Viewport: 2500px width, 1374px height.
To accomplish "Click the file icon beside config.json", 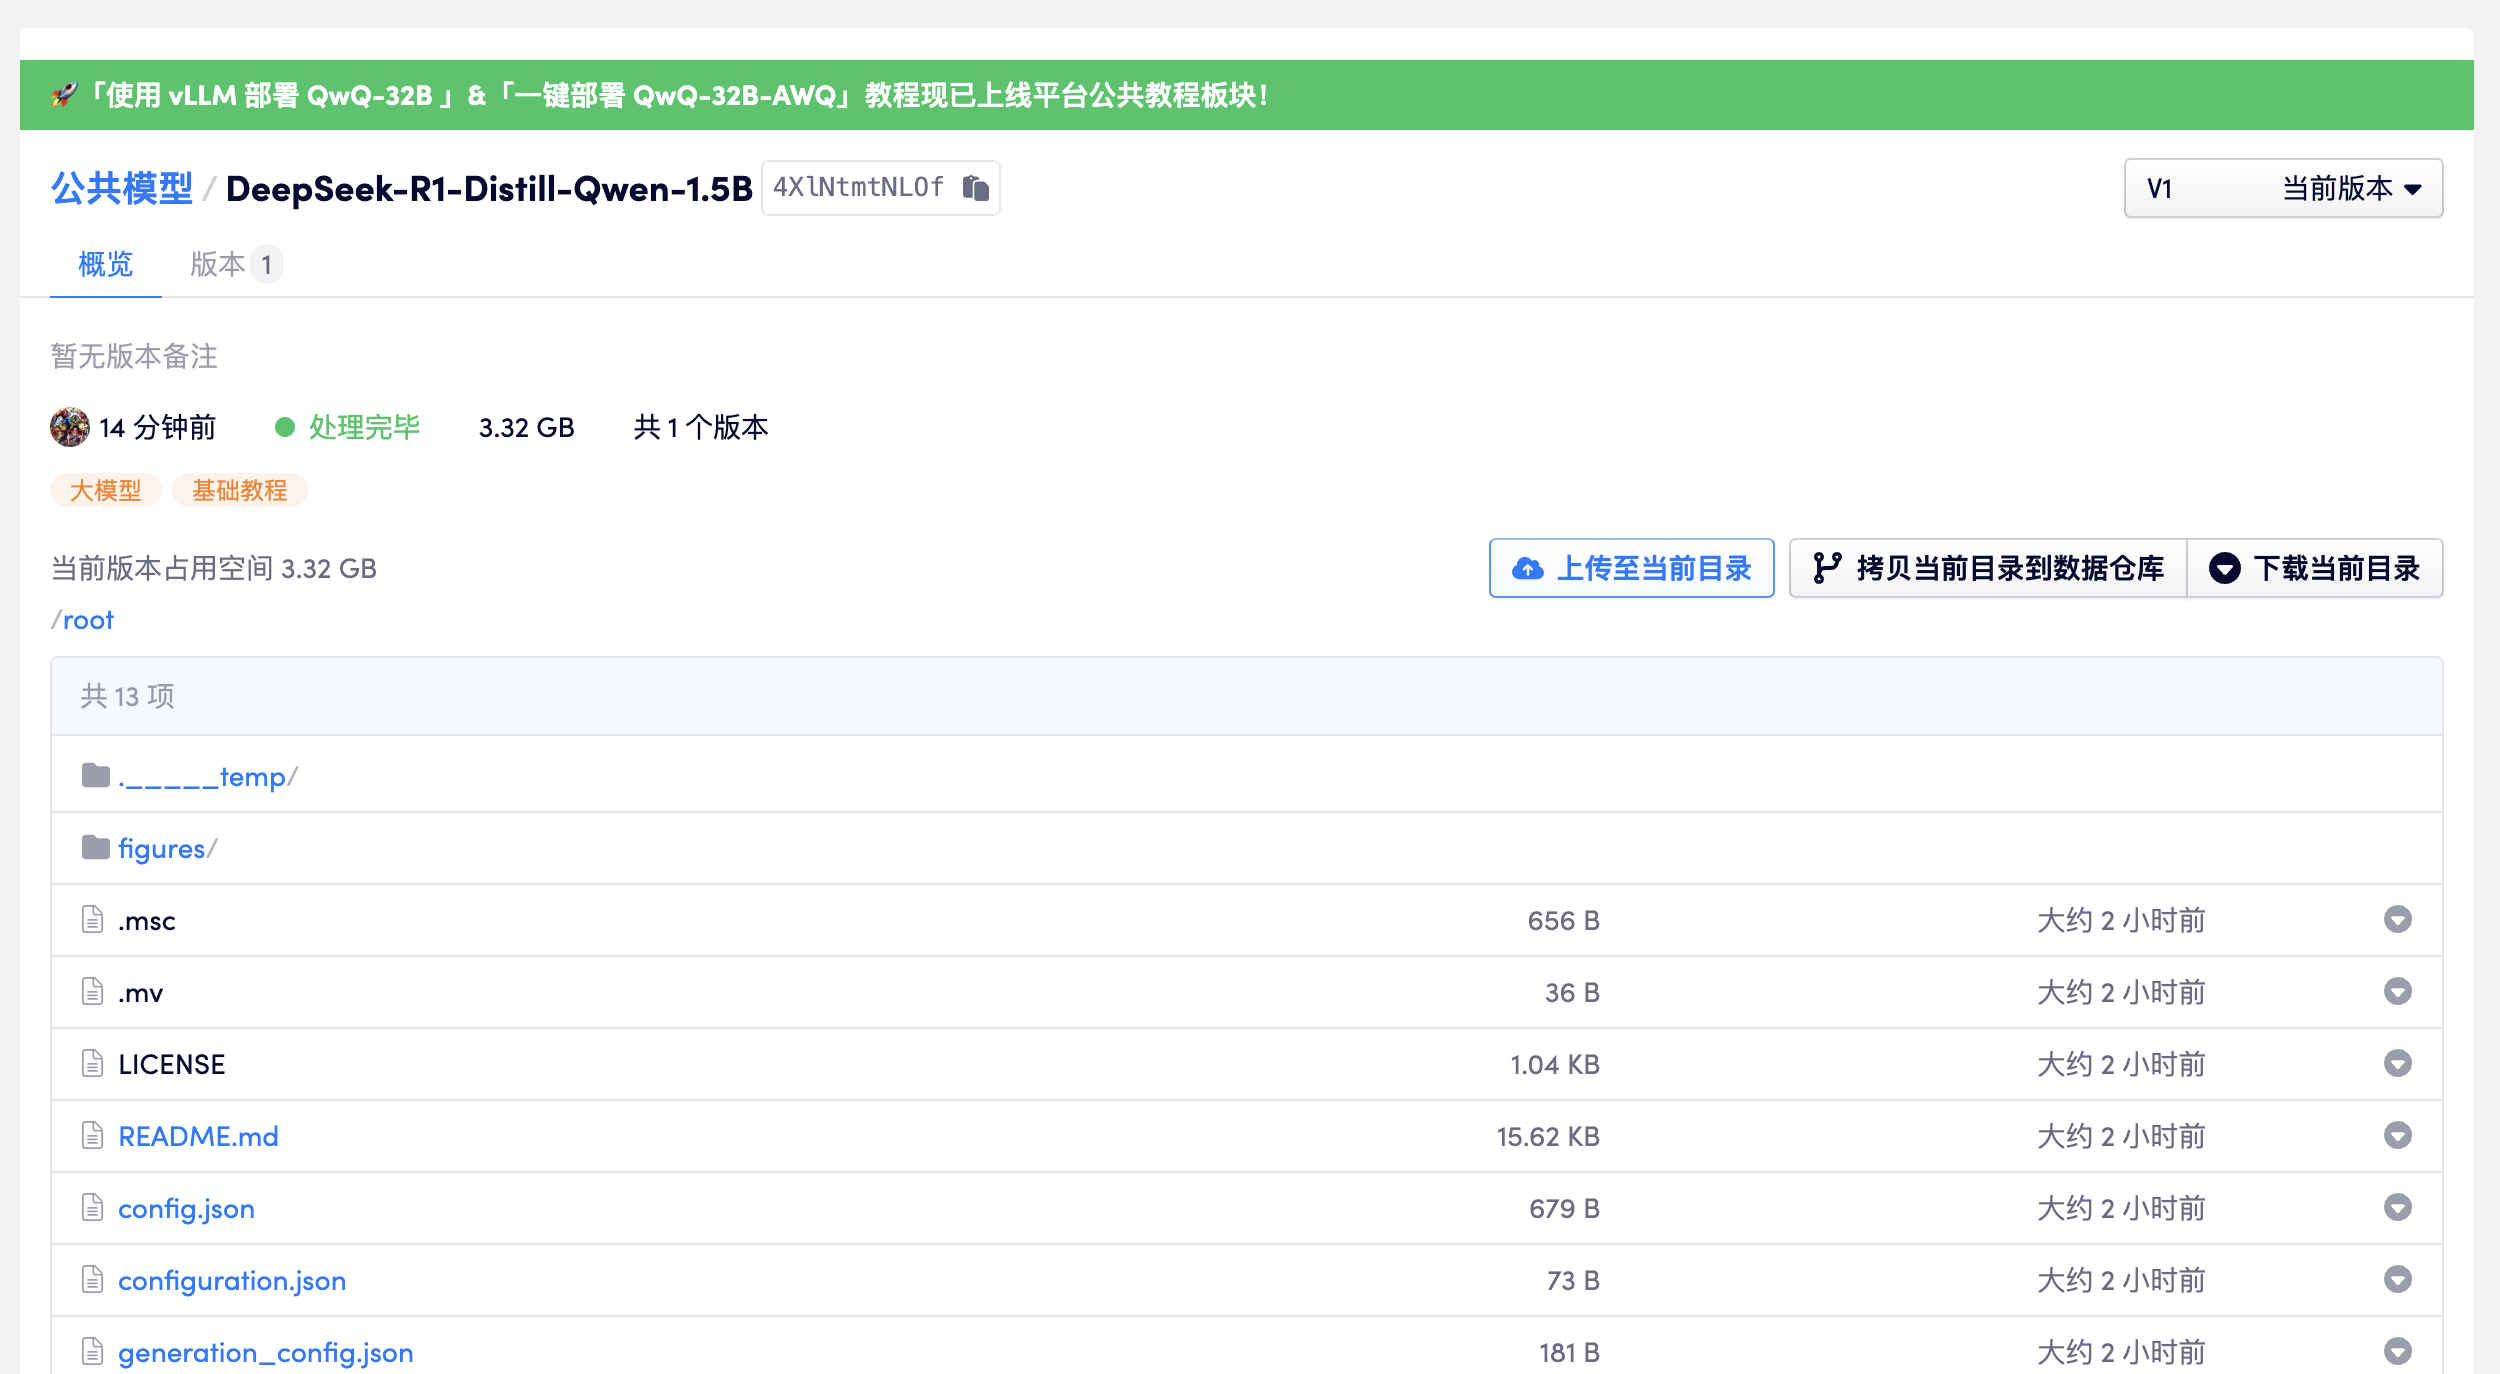I will [x=92, y=1207].
